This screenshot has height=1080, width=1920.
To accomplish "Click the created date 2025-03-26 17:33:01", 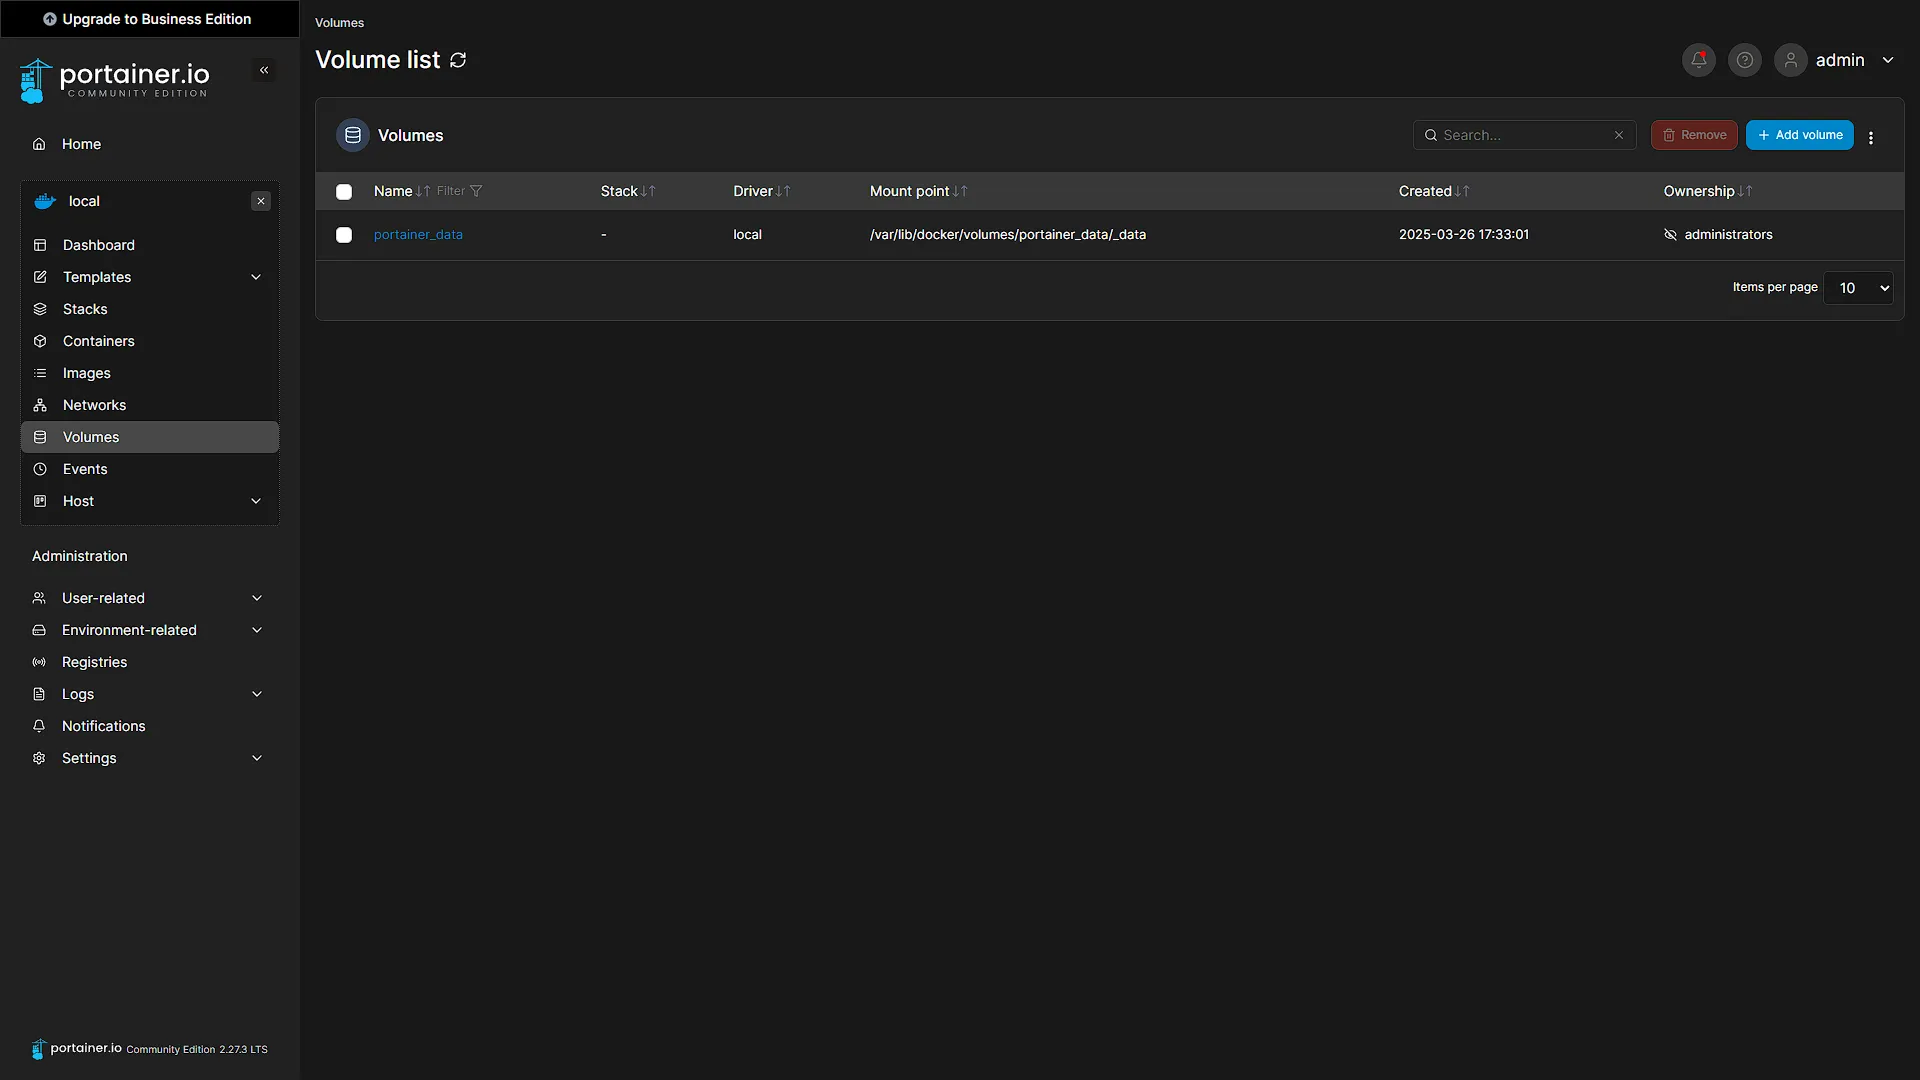I will [1463, 235].
